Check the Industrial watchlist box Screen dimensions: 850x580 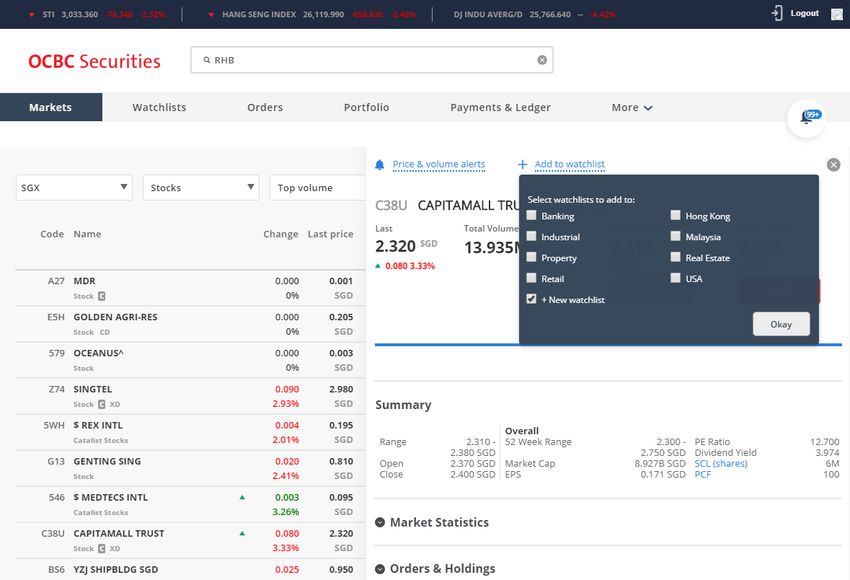point(531,236)
